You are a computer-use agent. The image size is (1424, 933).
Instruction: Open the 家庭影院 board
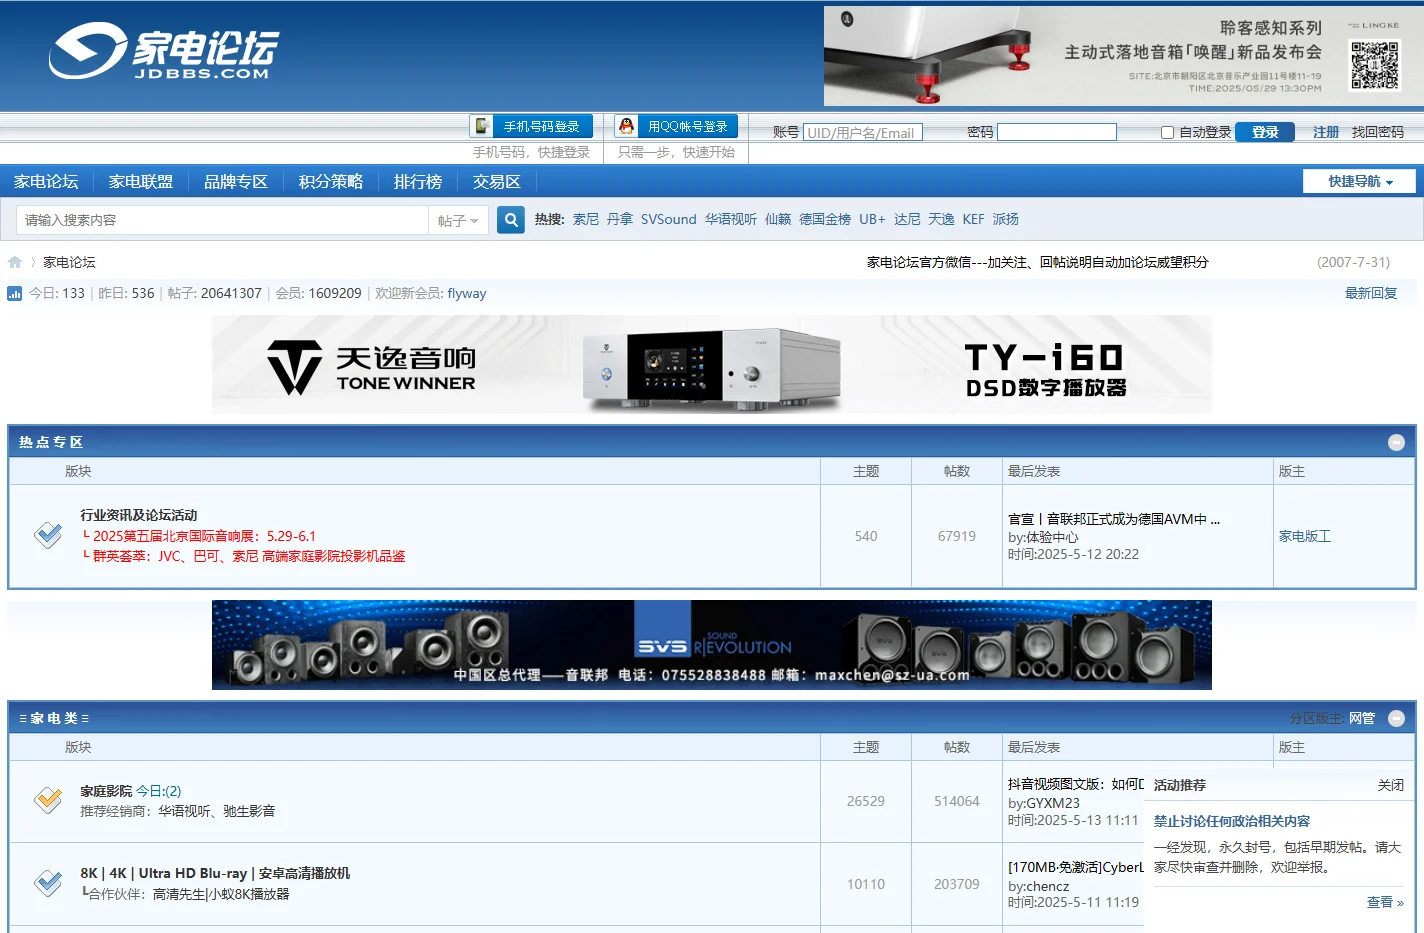pos(106,791)
